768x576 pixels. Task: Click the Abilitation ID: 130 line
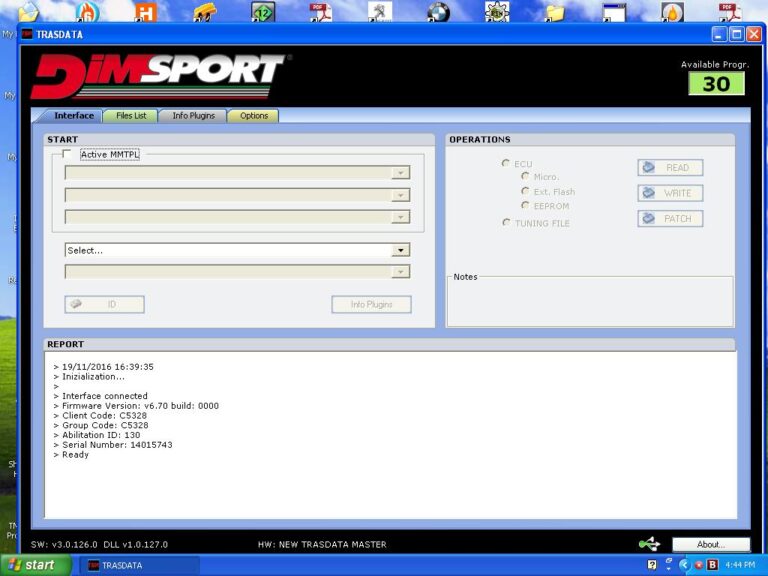pyautogui.click(x=97, y=435)
